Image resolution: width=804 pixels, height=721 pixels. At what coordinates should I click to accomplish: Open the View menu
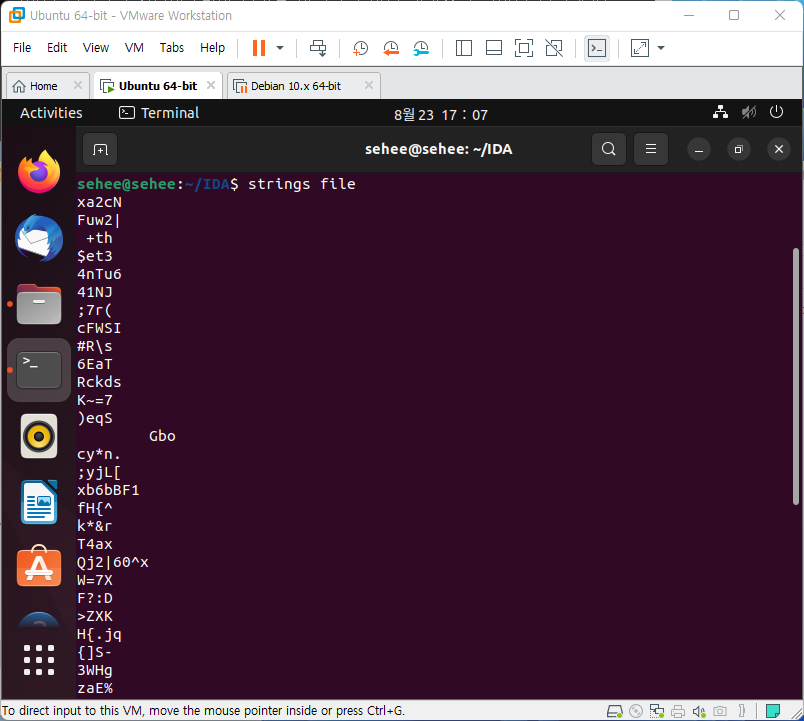click(x=96, y=48)
